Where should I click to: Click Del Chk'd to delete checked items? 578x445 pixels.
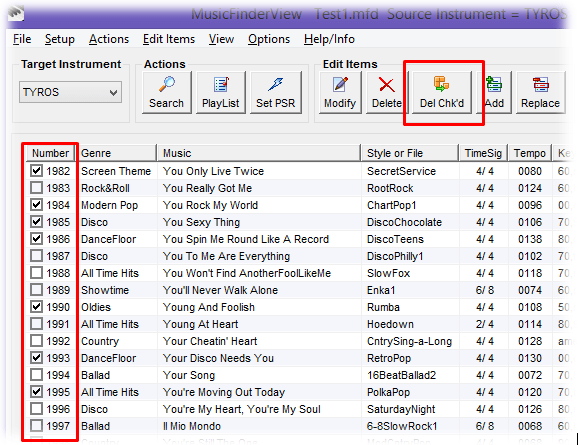point(442,93)
